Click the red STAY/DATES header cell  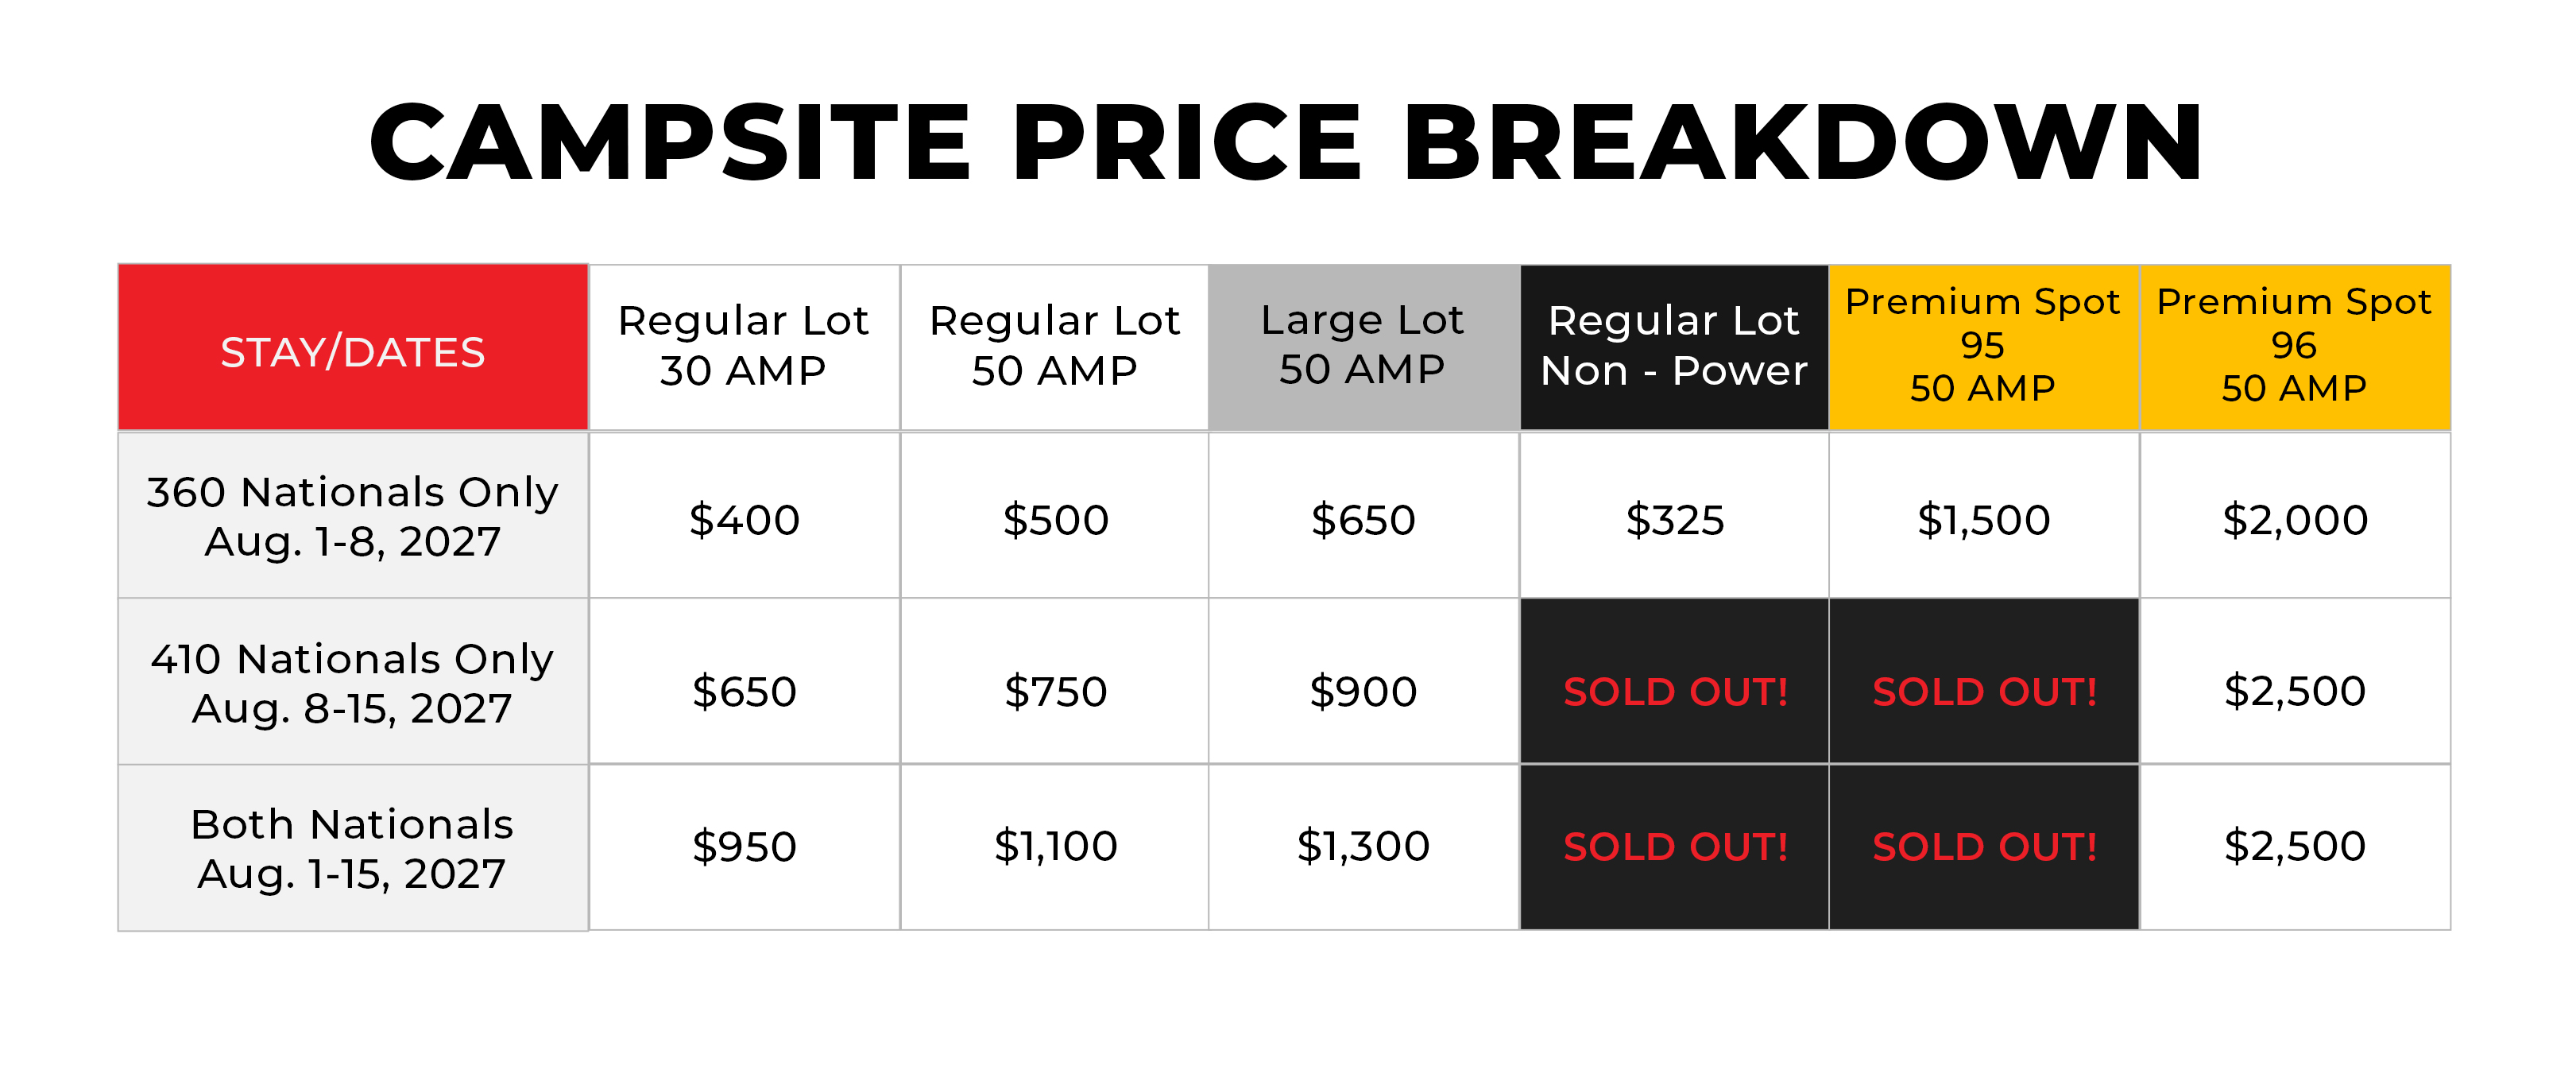tap(353, 348)
